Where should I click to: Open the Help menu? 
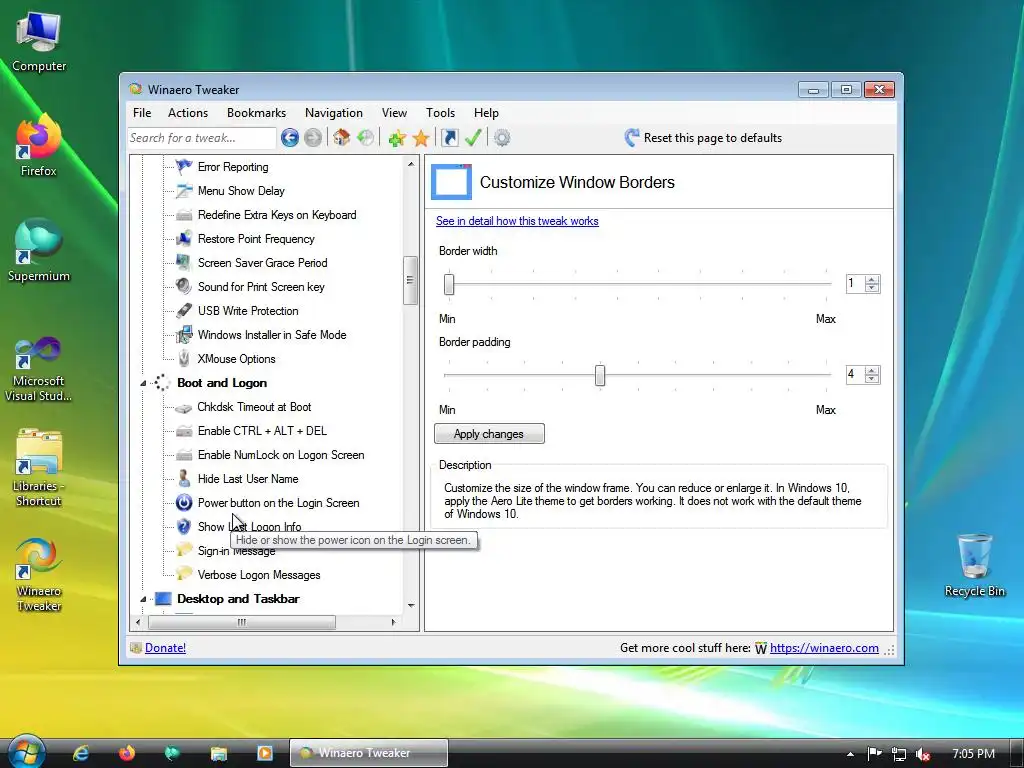(x=486, y=113)
